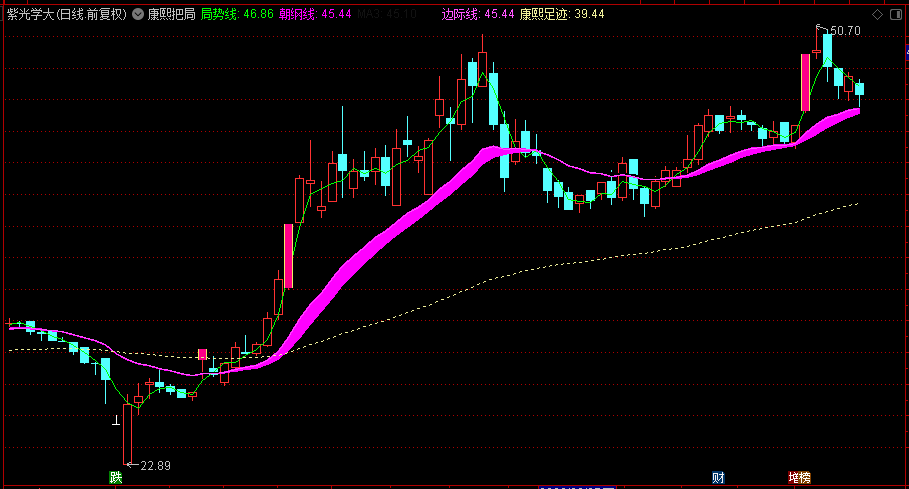Click the white ⊥ mark near the low candle
The image size is (909, 489).
click(116, 420)
